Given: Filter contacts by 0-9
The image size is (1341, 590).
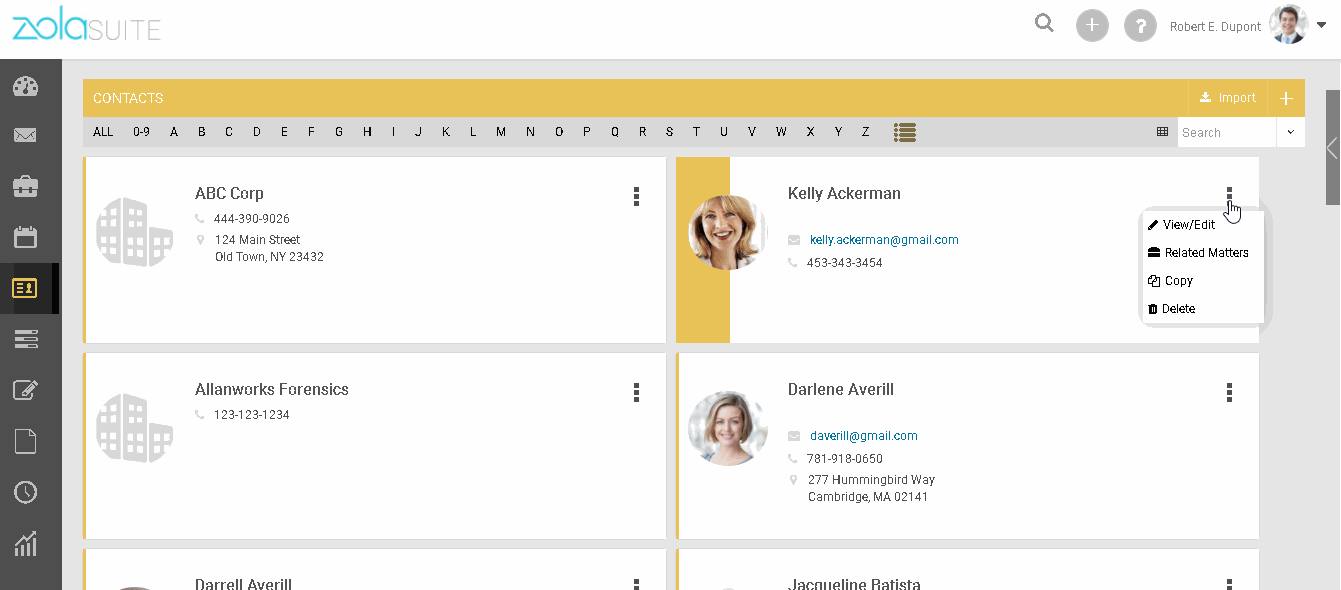Looking at the screenshot, I should click(x=141, y=132).
